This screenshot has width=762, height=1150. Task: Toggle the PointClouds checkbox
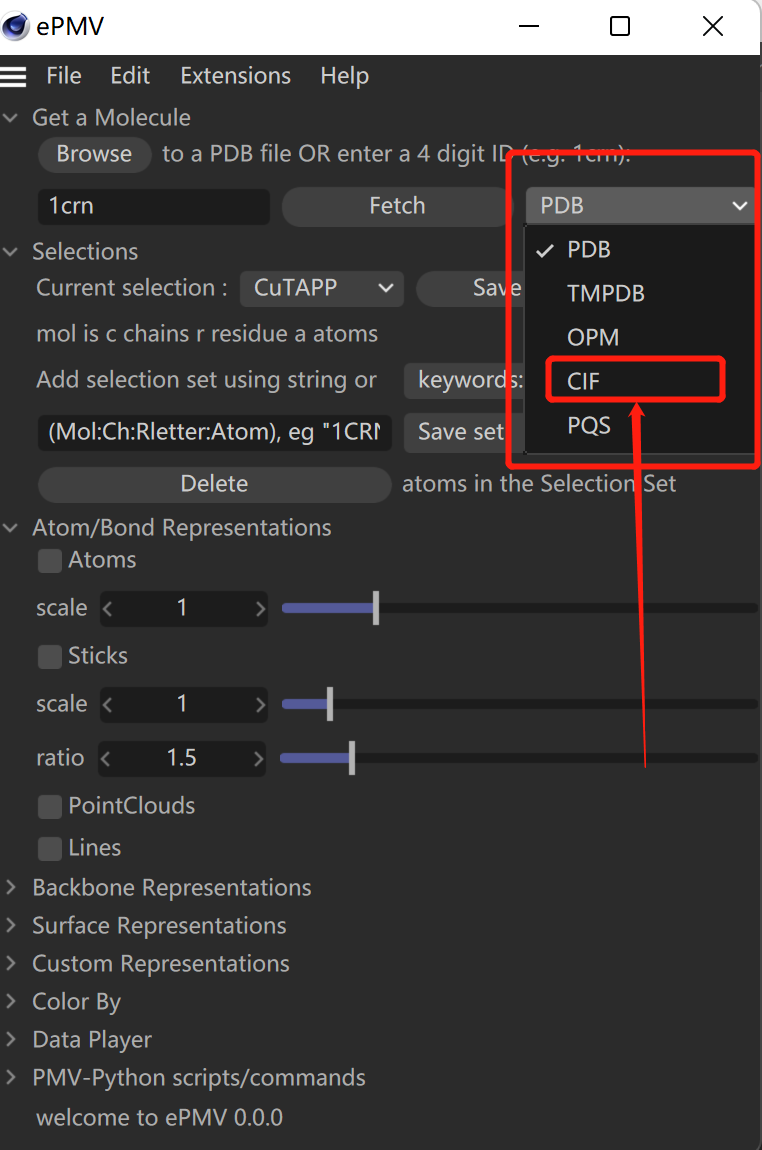(50, 807)
